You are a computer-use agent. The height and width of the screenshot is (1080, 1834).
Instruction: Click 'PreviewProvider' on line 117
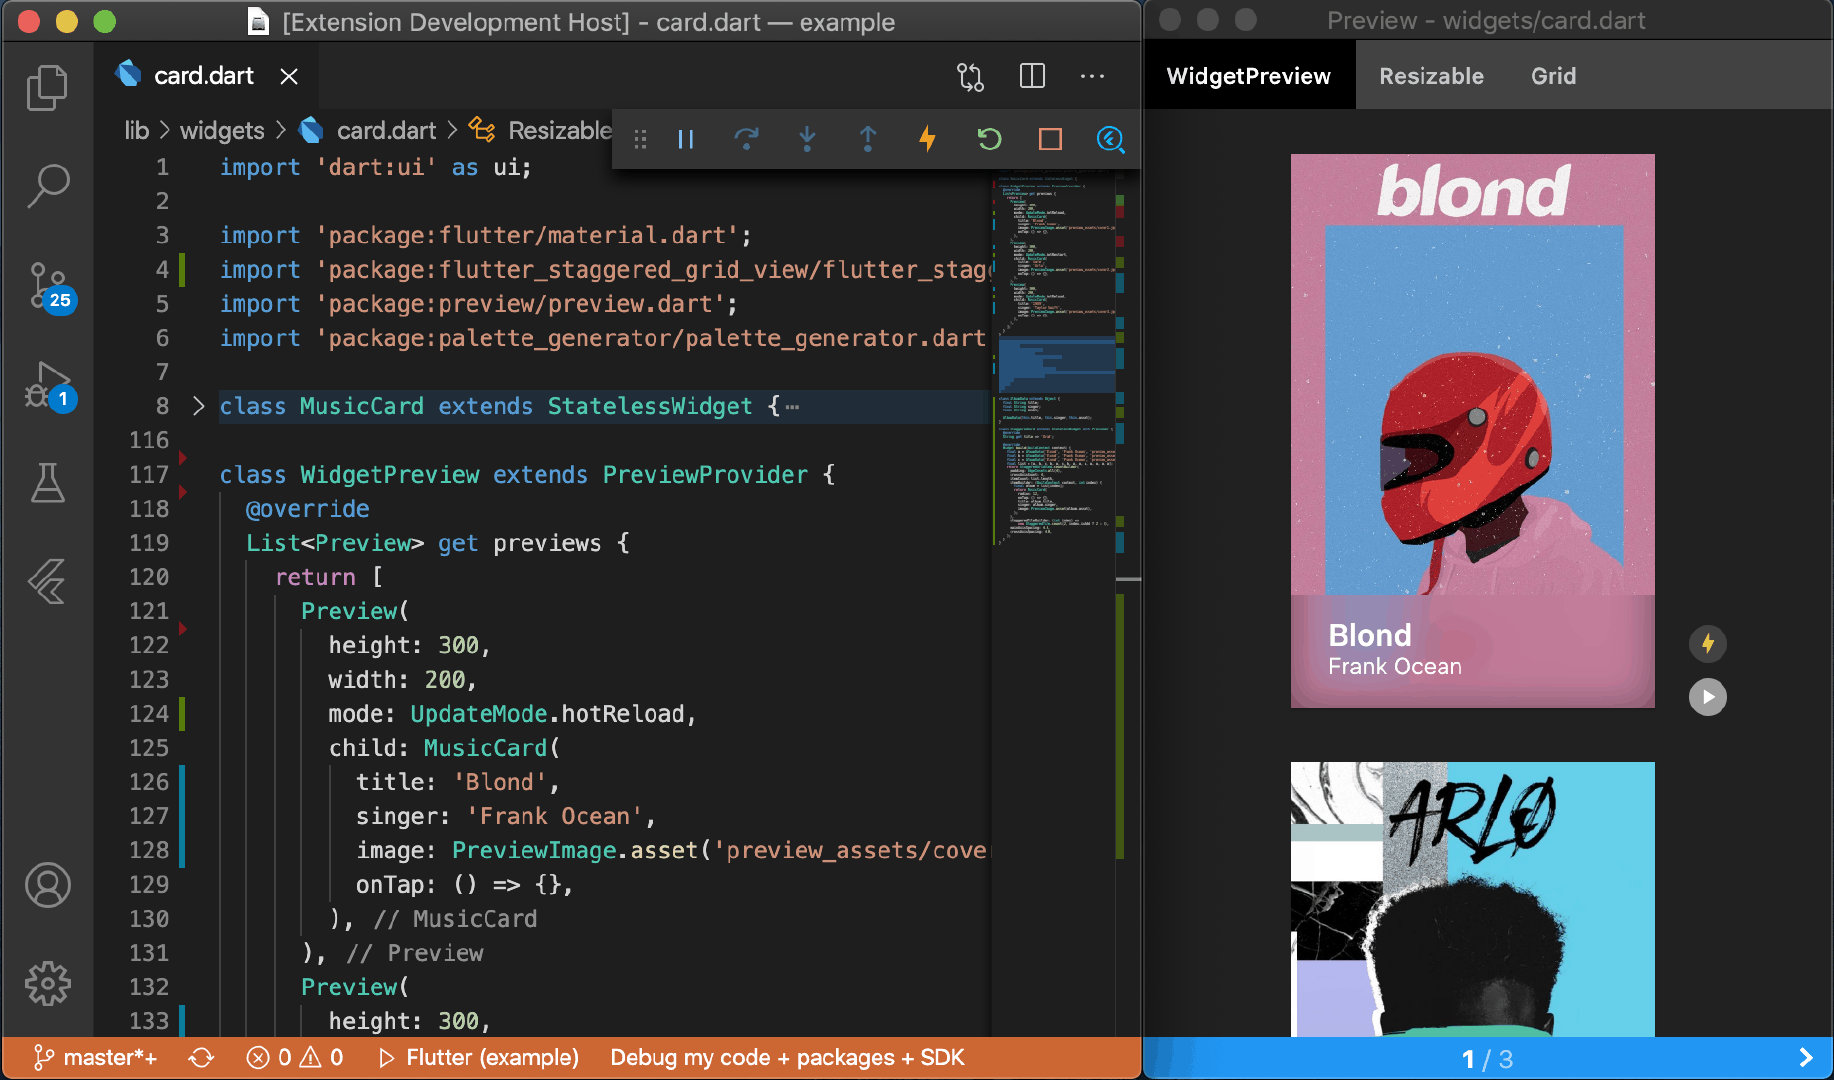(705, 475)
